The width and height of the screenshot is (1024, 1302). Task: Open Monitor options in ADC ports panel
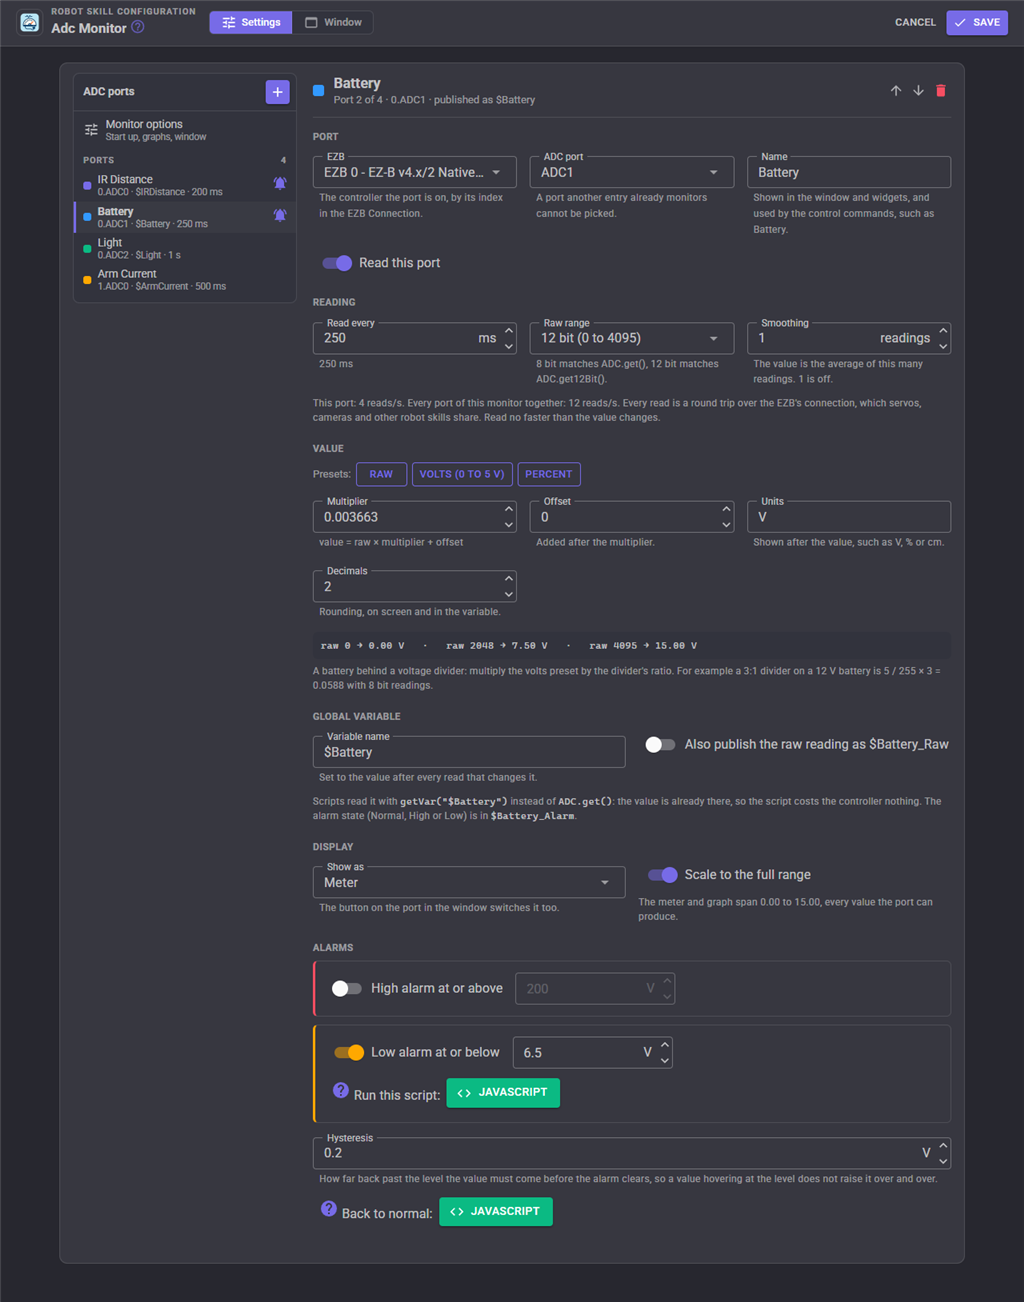[x=185, y=130]
